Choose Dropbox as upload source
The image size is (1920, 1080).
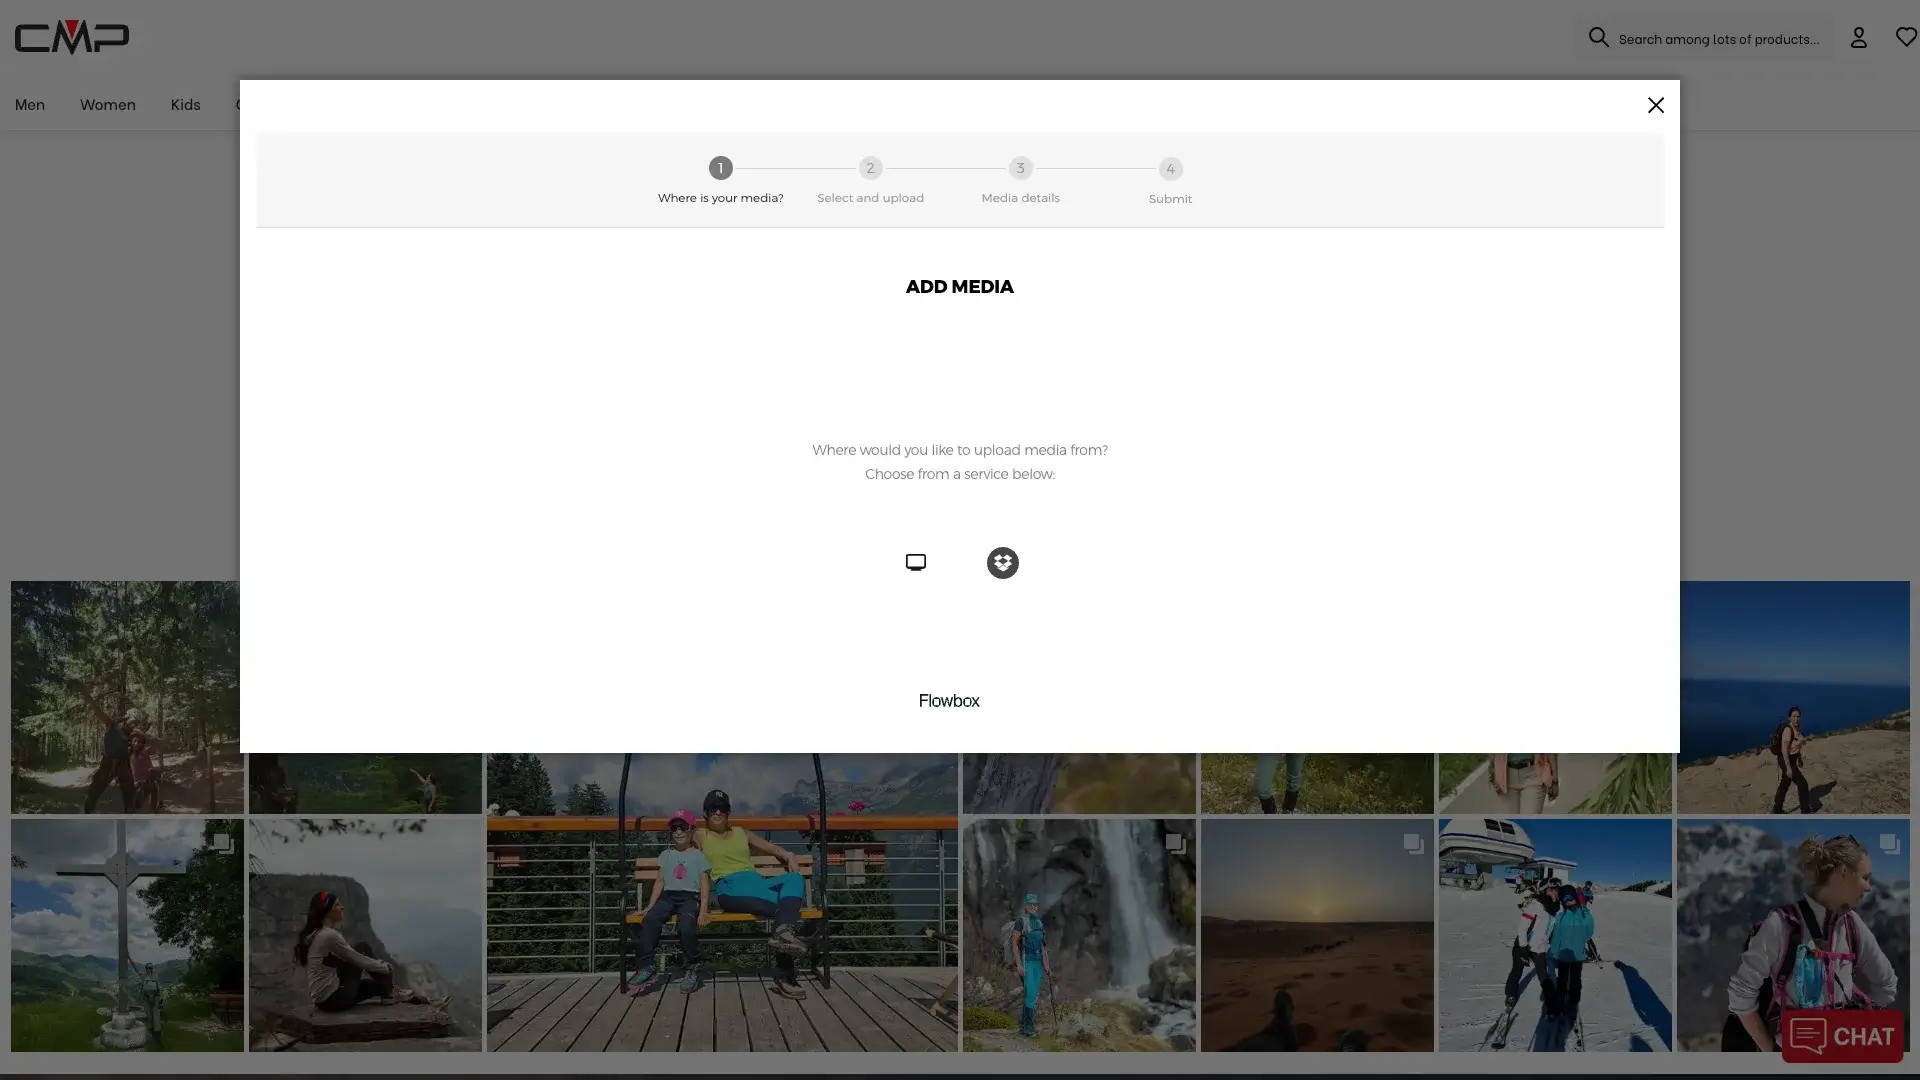pyautogui.click(x=1002, y=563)
